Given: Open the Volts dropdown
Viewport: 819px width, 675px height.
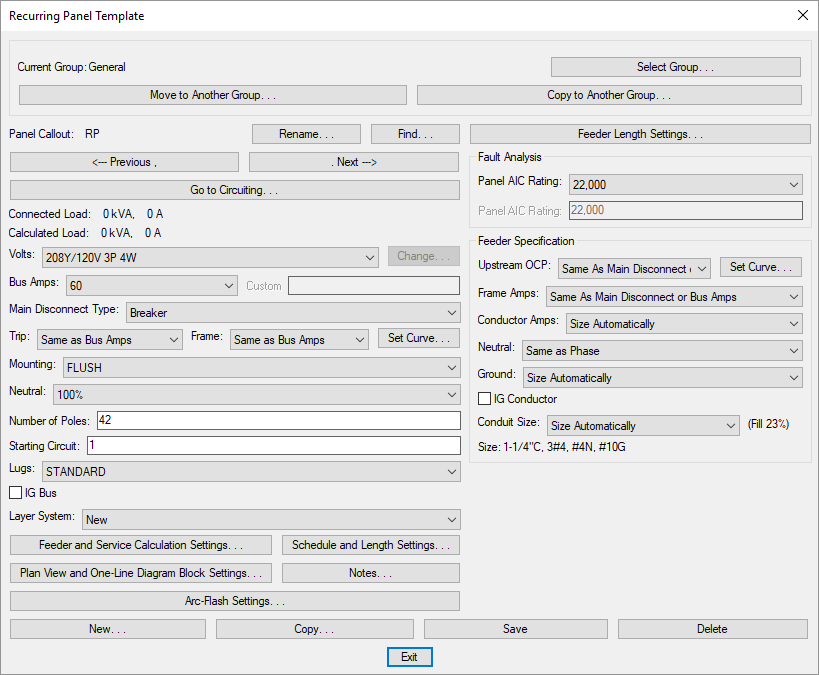Looking at the screenshot, I should point(210,258).
